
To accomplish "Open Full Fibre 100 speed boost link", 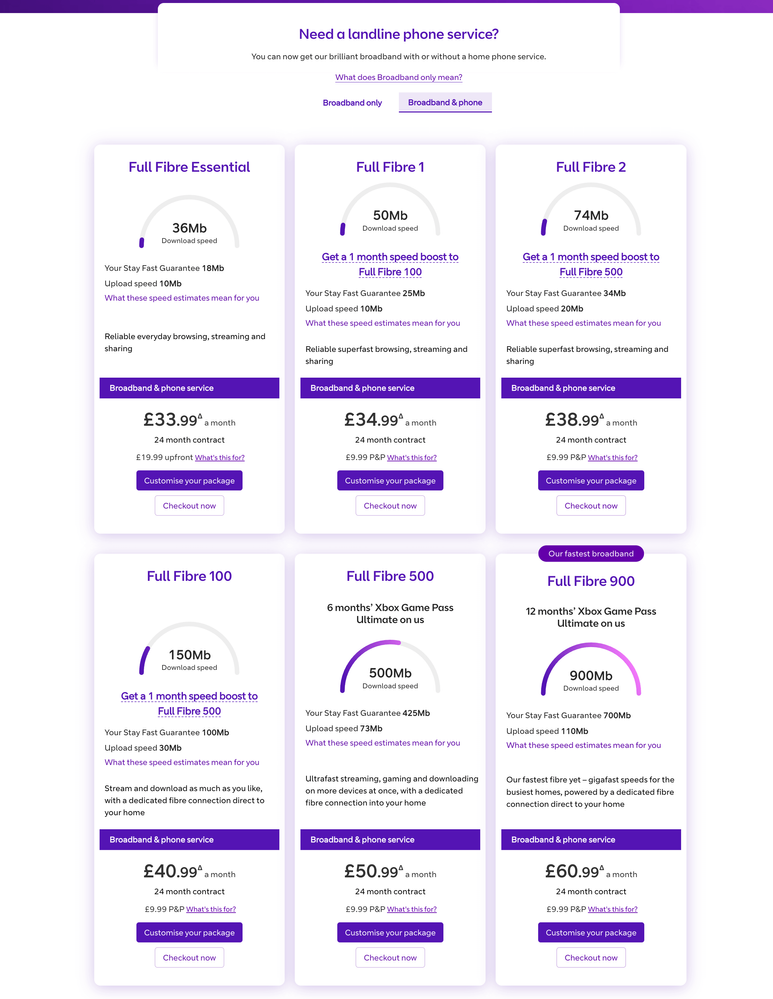I will click(x=189, y=703).
